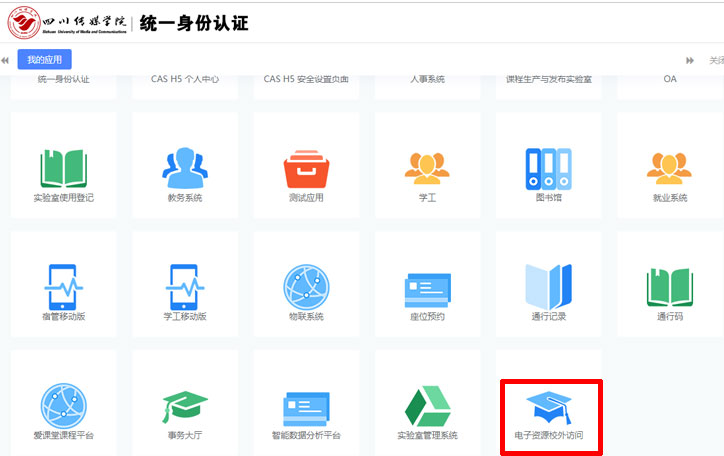This screenshot has width=724, height=456.
Task: Launch the 通行码 app
Action: coord(669,288)
